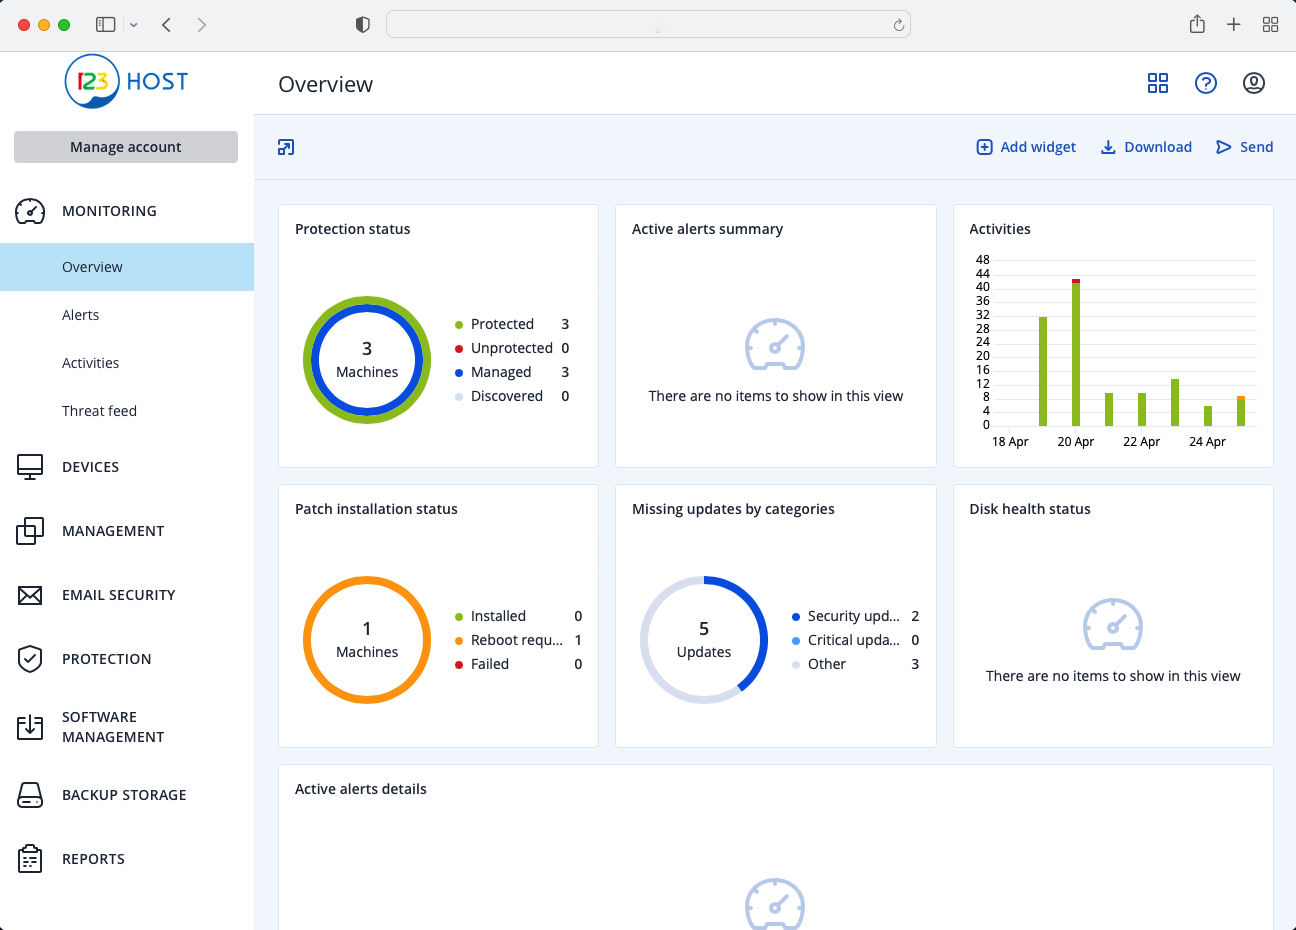This screenshot has width=1296, height=930.
Task: Go to Alerts in sidebar
Action: (81, 315)
